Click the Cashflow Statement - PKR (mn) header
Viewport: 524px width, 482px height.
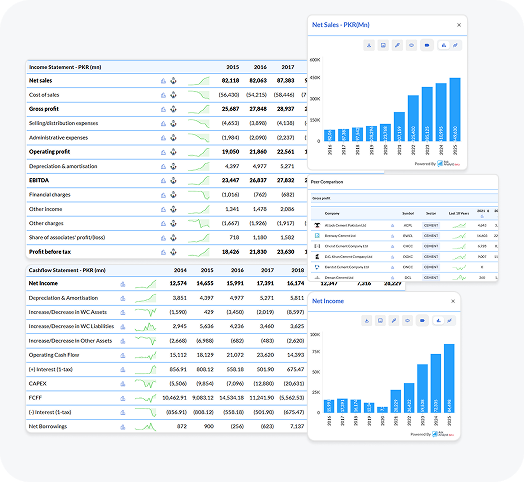click(x=67, y=270)
